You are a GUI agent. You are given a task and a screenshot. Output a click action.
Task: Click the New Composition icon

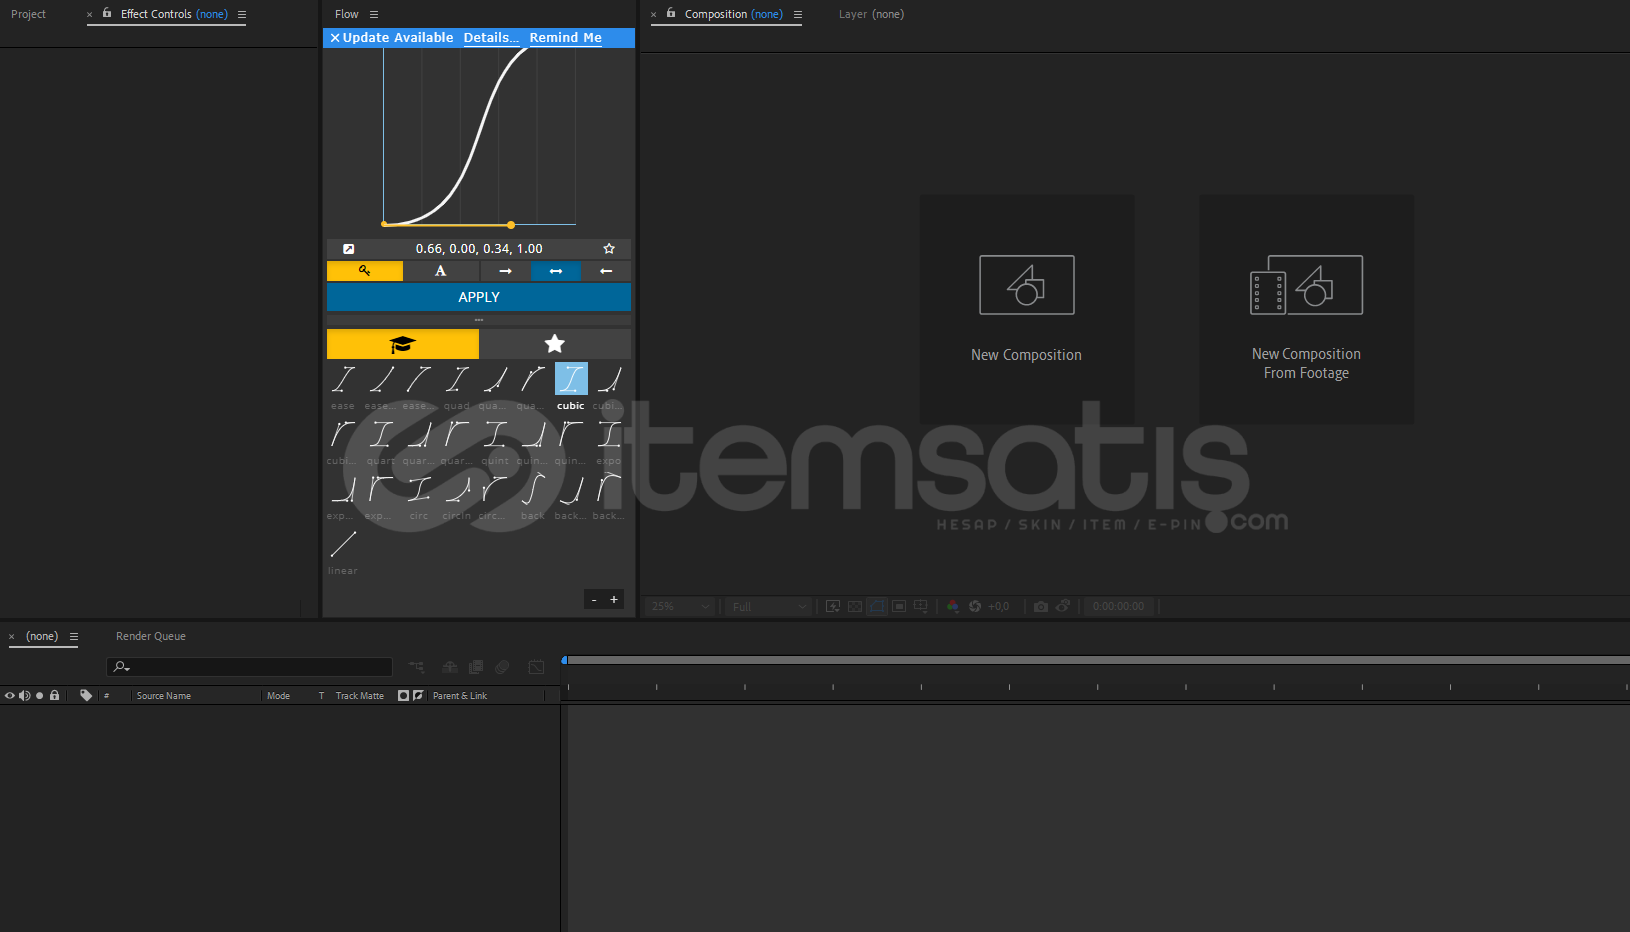coord(1027,285)
